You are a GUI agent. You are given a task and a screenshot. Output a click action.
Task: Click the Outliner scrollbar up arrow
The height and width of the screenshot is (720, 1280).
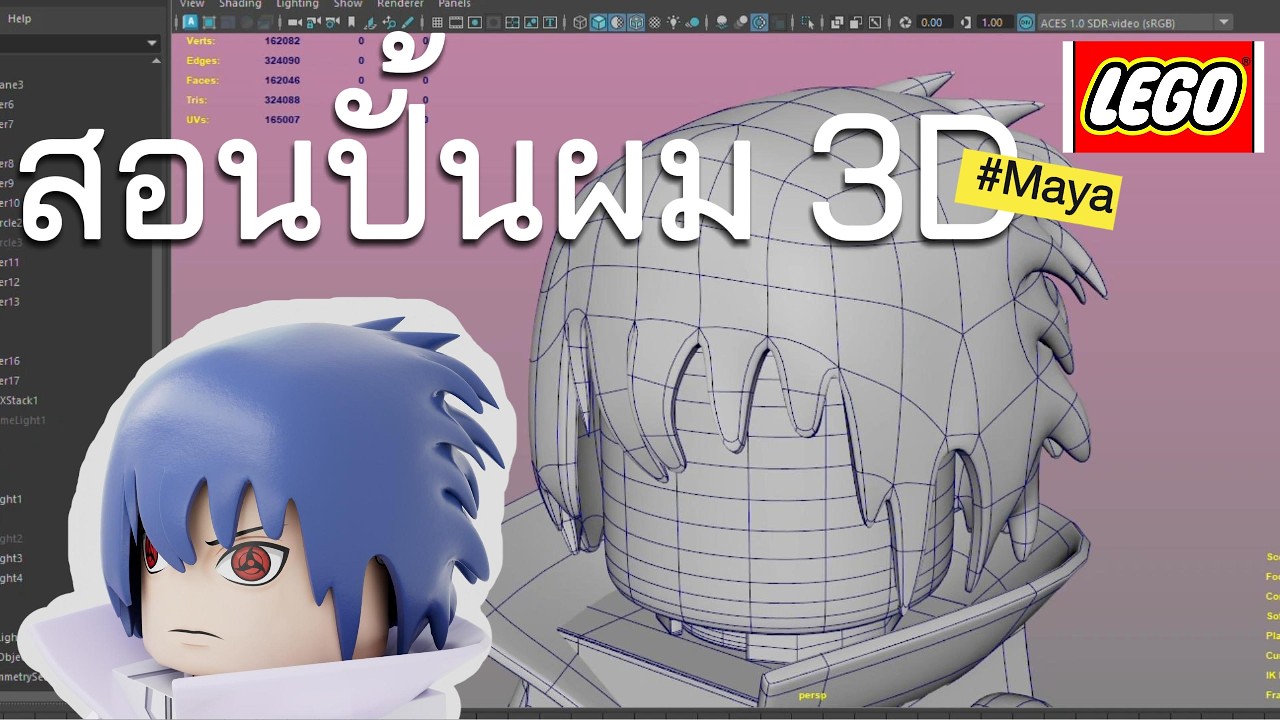156,61
